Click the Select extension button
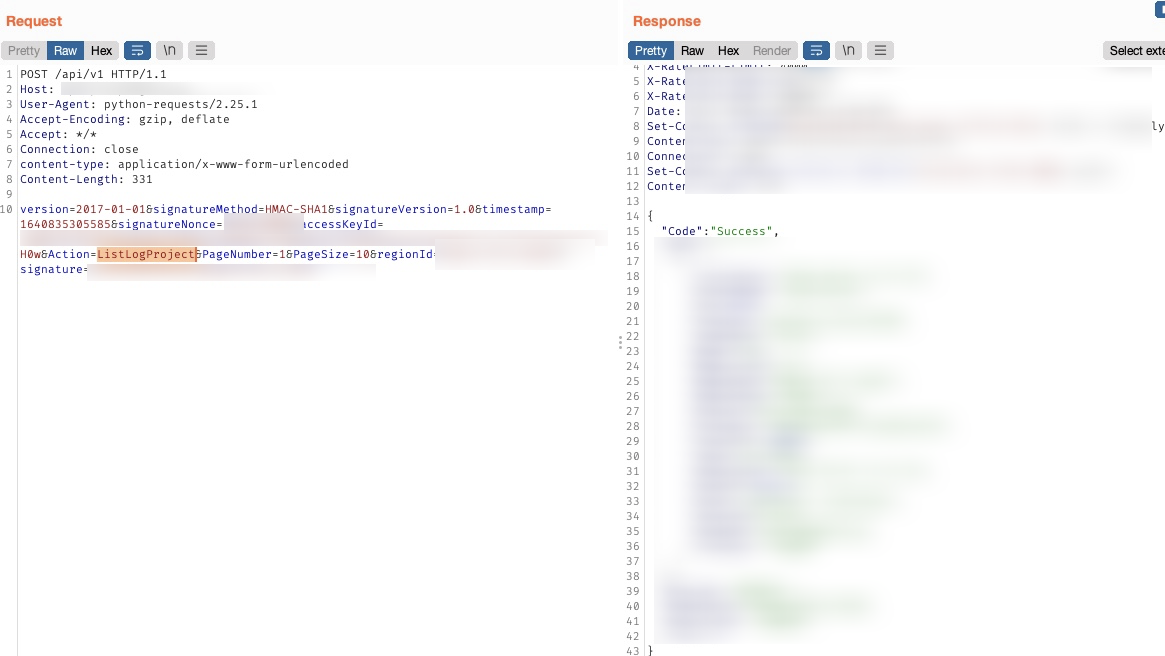Screen dimensions: 1165x656 click(x=1135, y=51)
